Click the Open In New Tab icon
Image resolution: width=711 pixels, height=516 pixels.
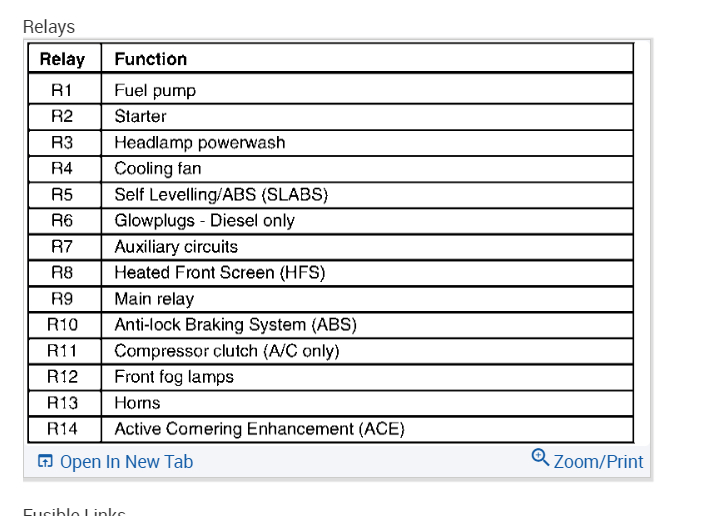coord(45,462)
